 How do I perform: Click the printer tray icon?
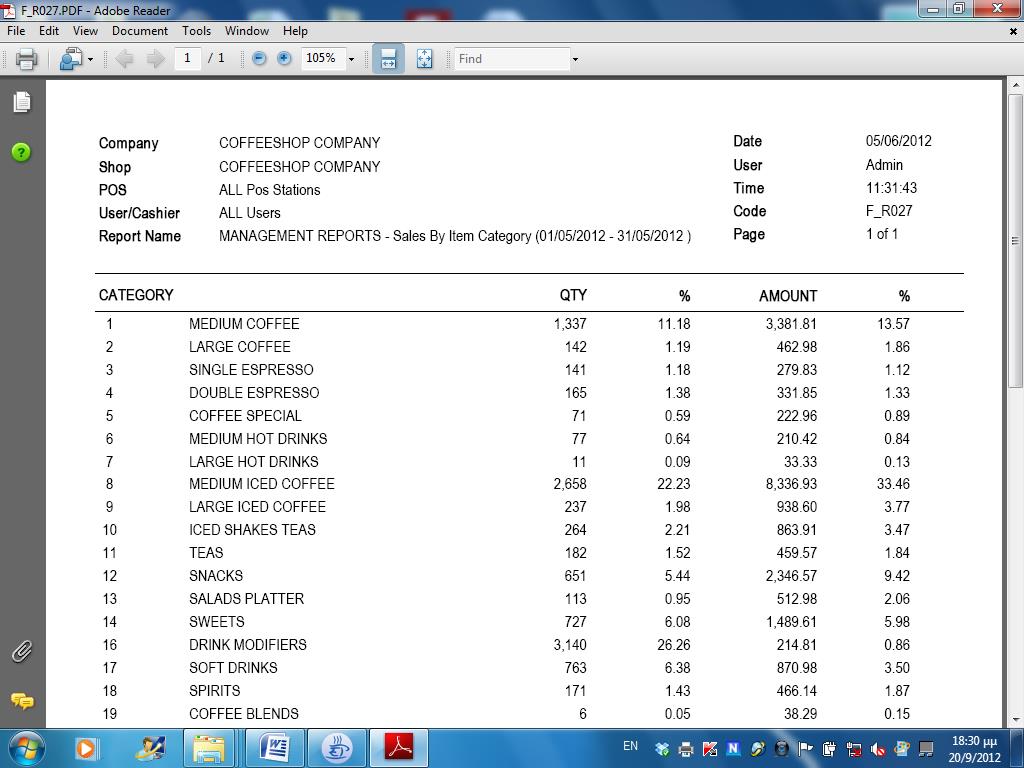click(x=686, y=749)
